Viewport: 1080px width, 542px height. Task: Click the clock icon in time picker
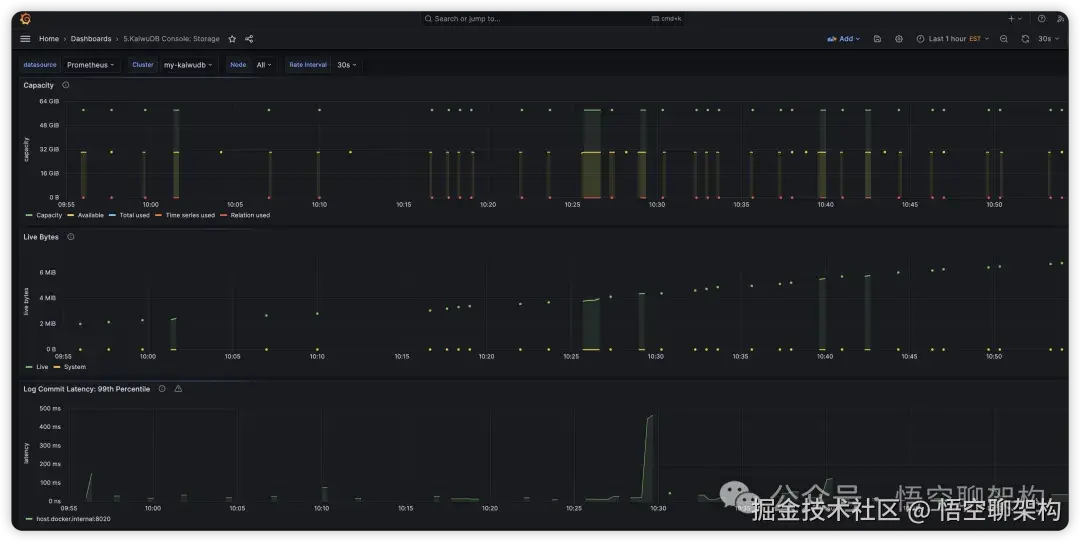coord(920,39)
